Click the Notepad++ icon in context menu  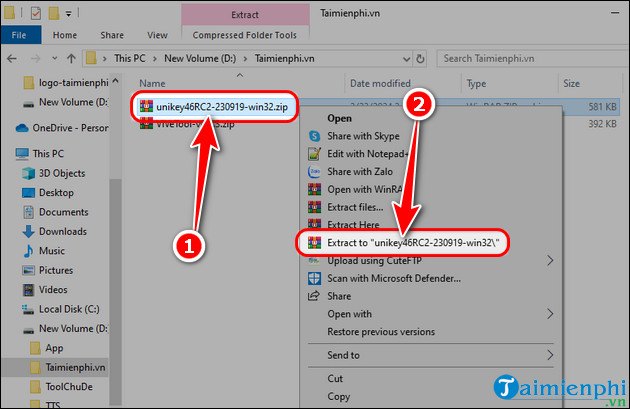314,153
